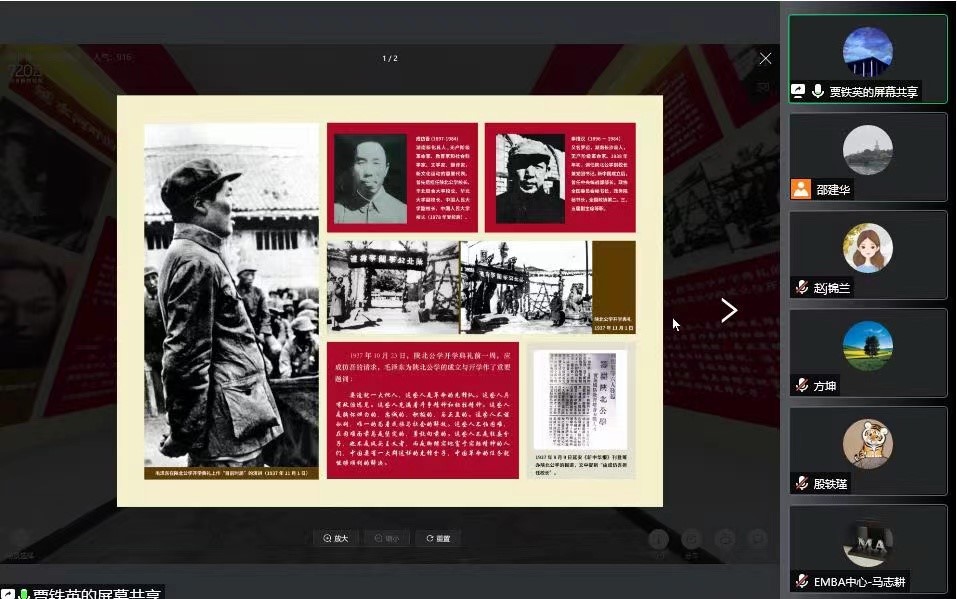Click the 缩小 zoom out button

387,538
